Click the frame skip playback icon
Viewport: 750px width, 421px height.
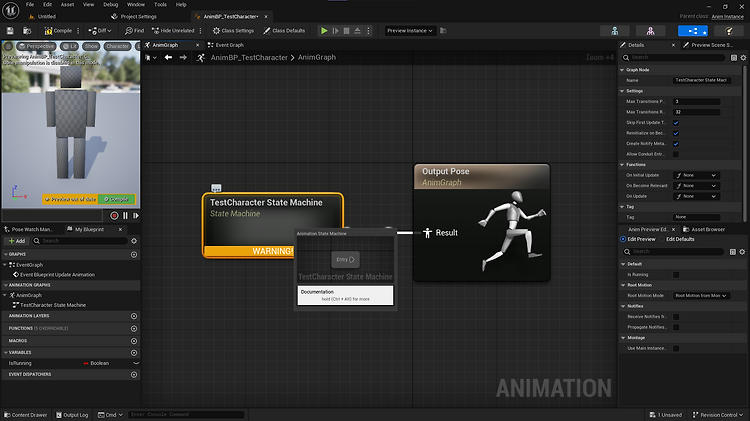click(x=336, y=31)
